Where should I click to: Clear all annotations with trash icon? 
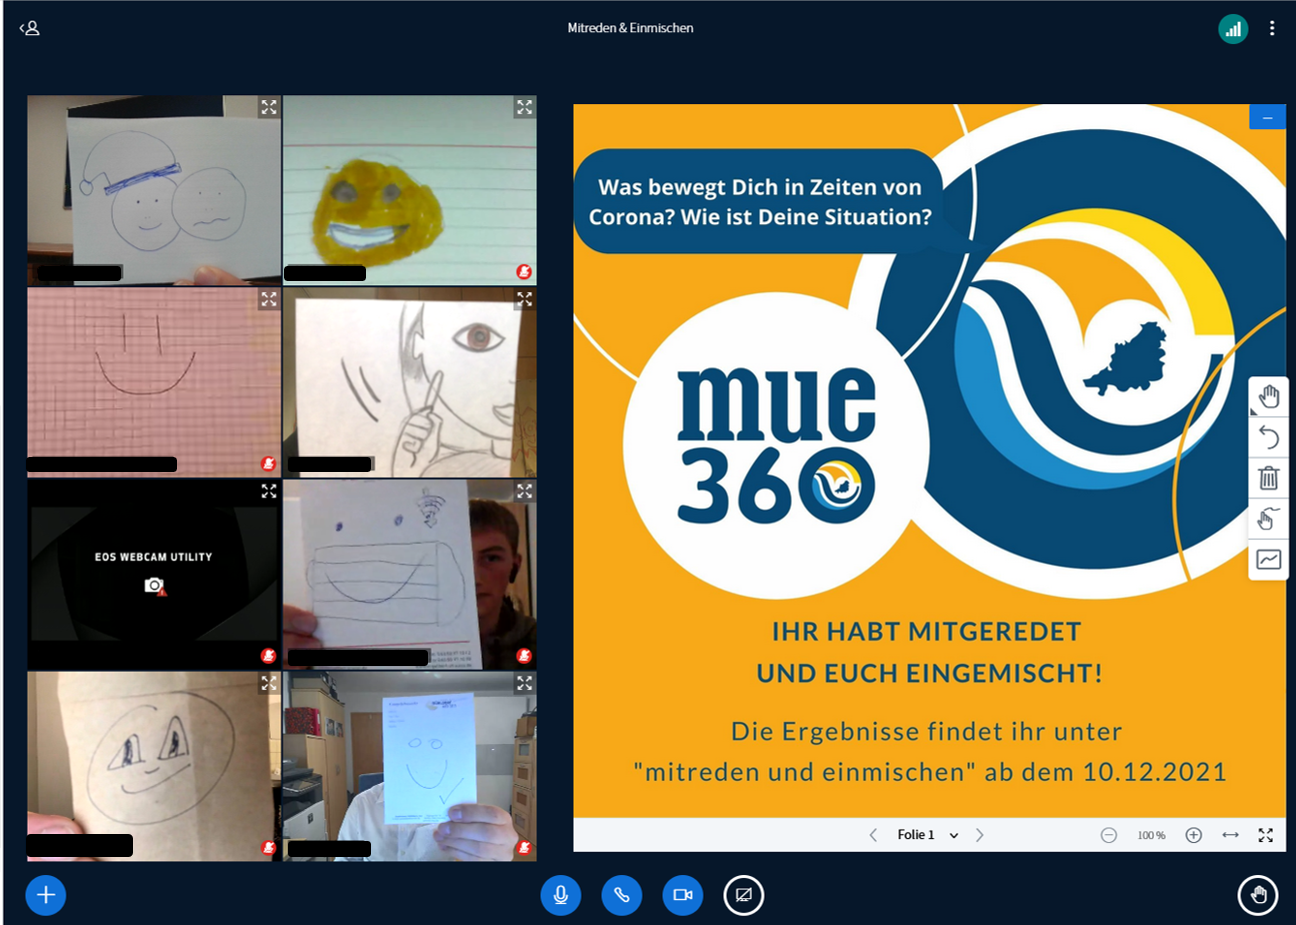tap(1269, 478)
